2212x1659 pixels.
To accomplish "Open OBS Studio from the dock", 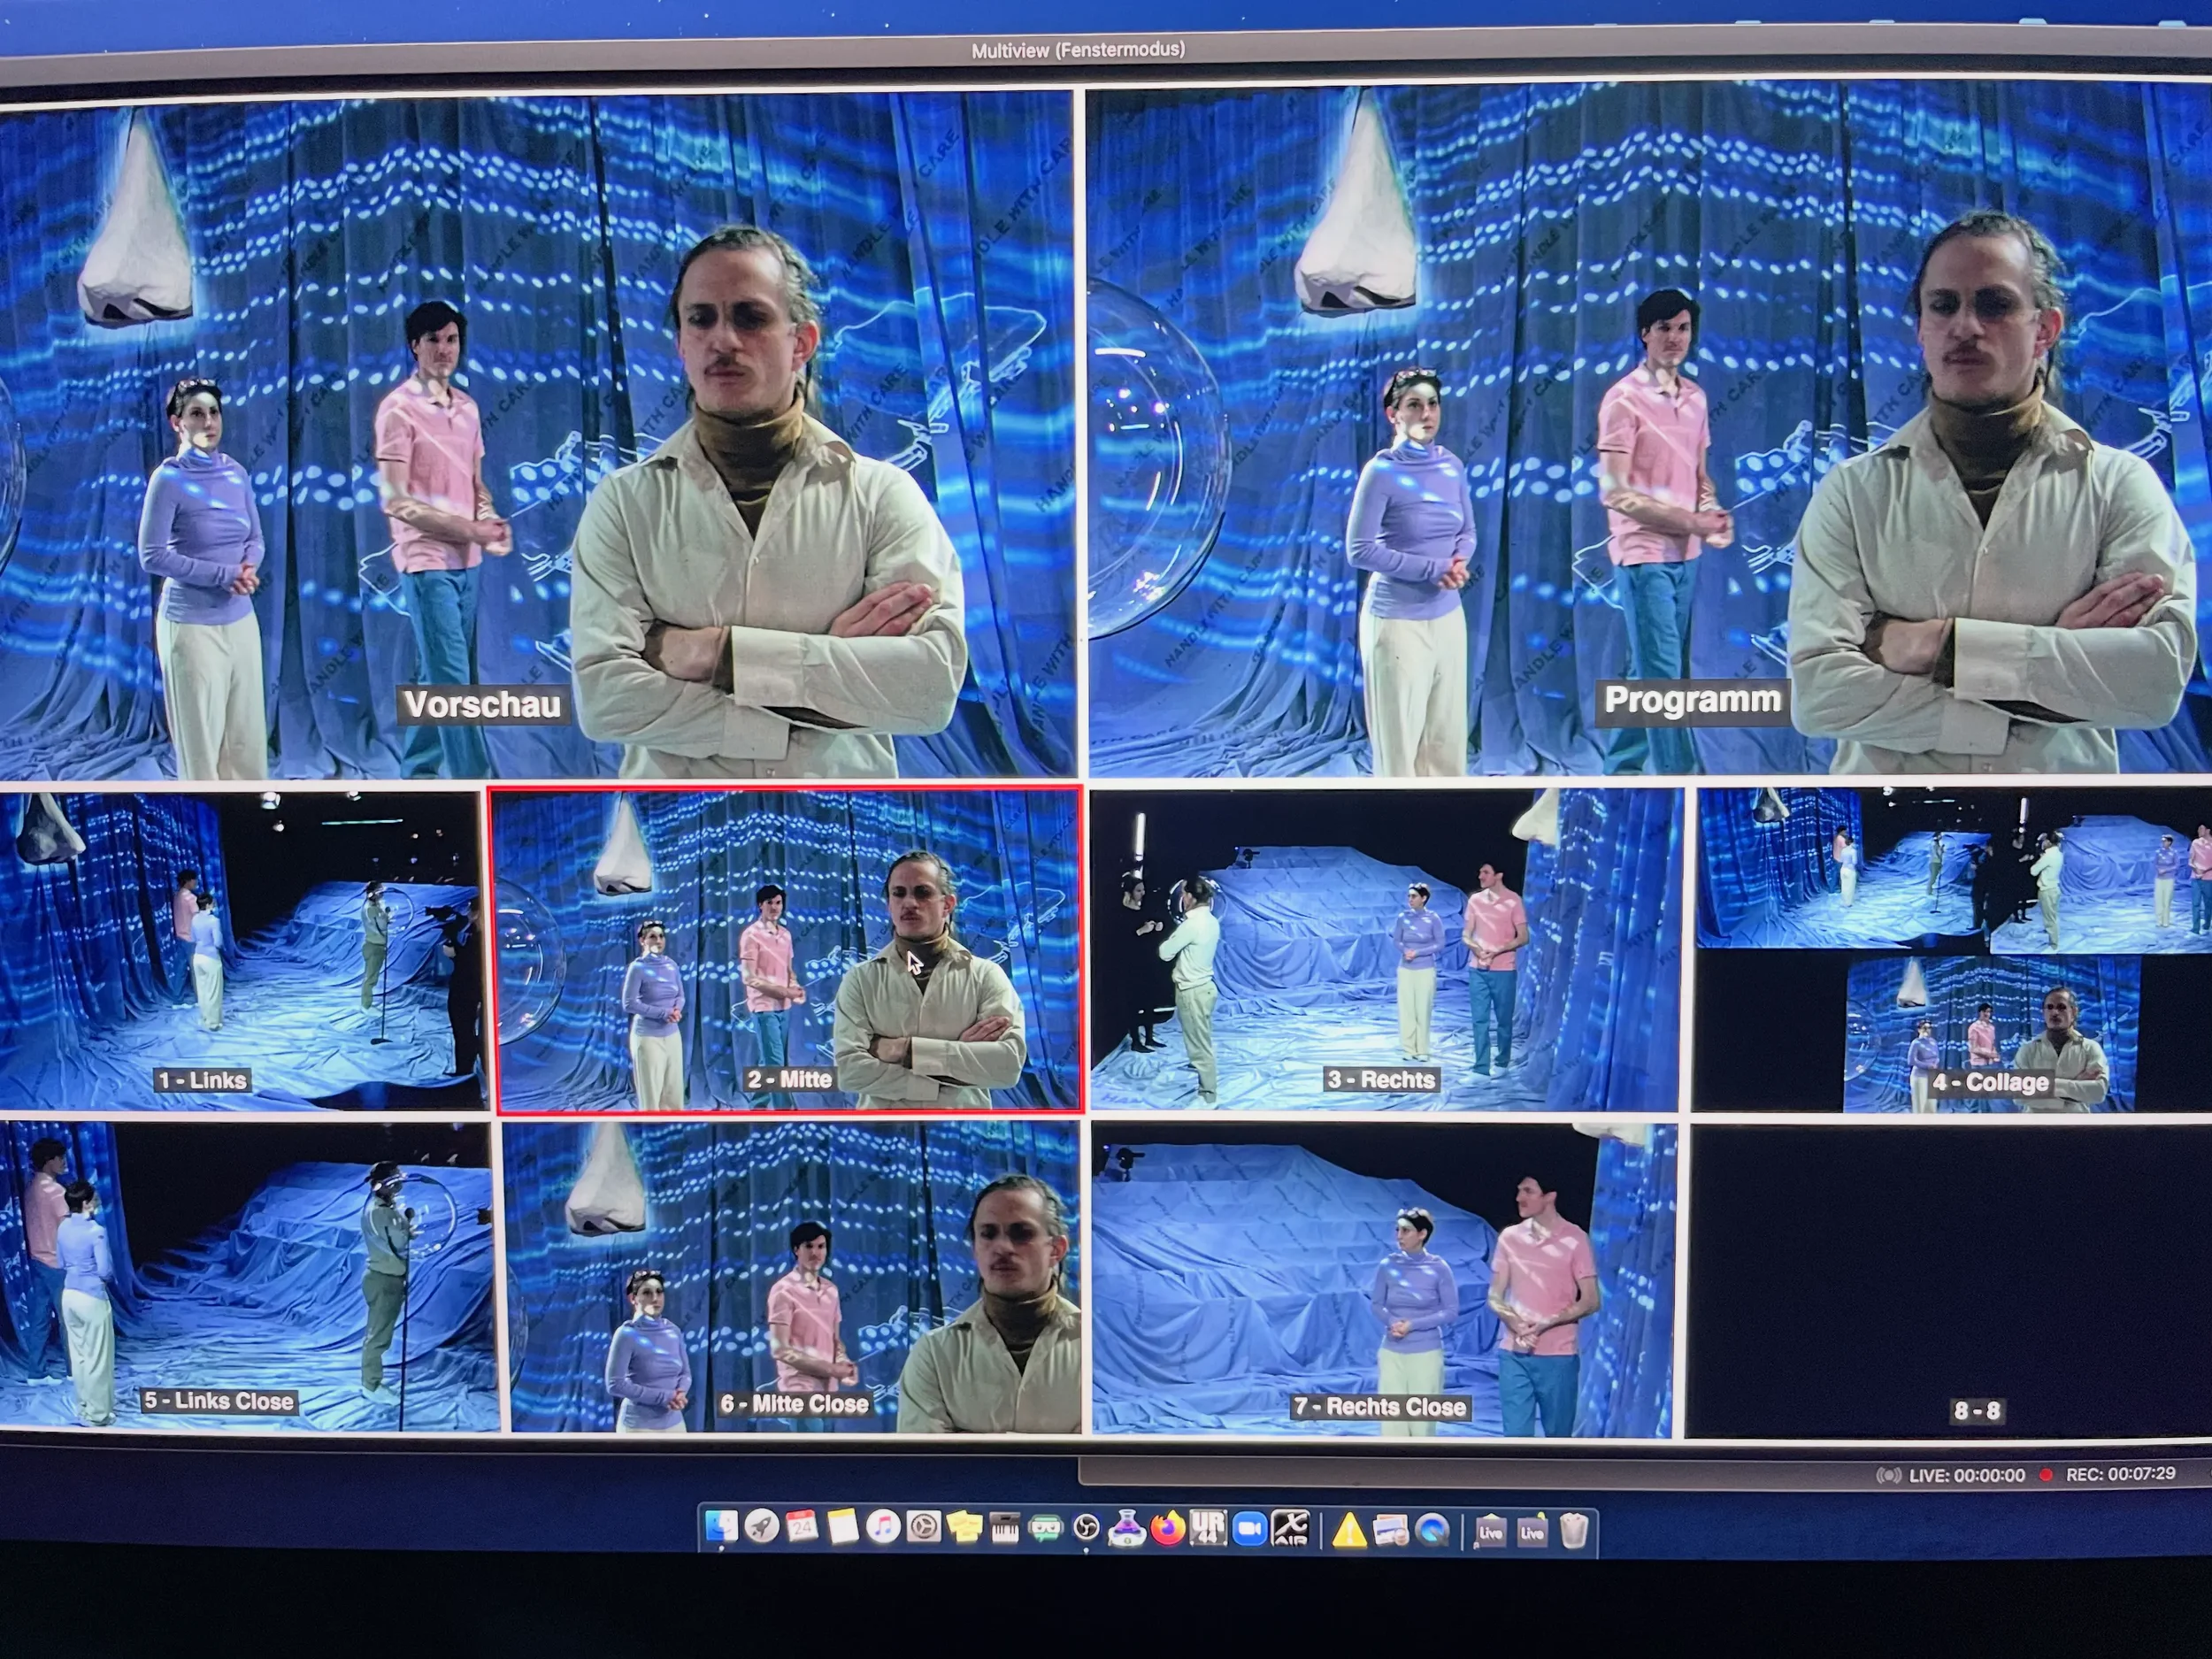I will tap(1086, 1529).
